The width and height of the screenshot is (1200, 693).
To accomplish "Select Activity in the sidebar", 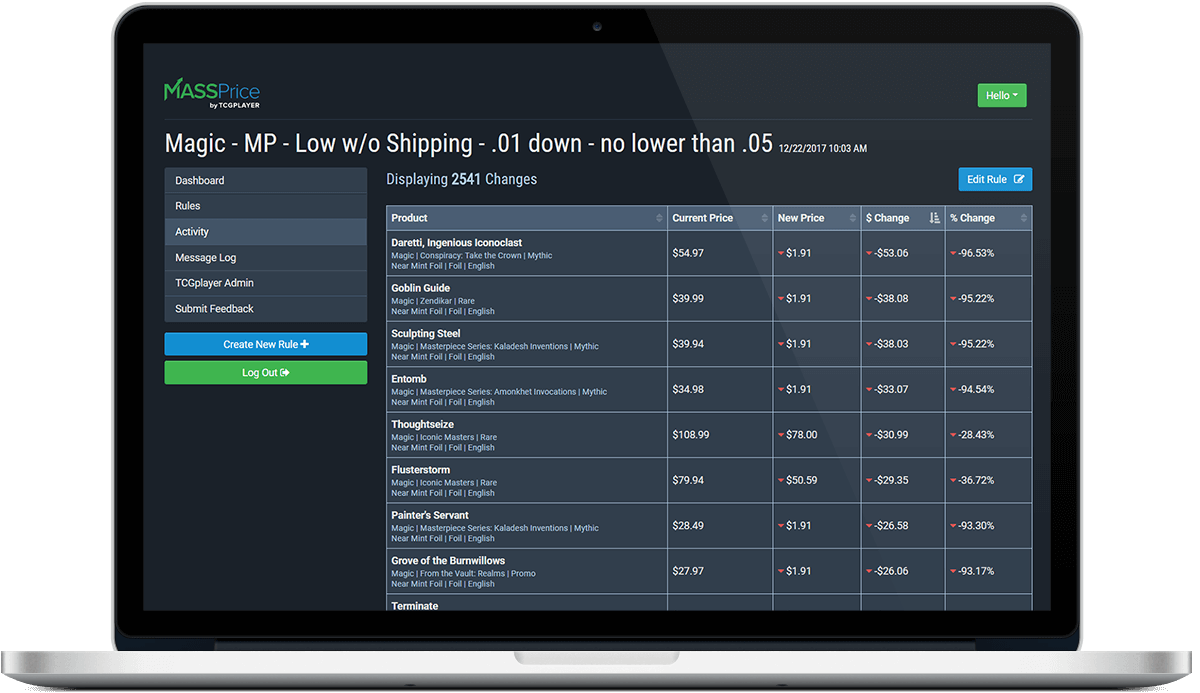I will [x=266, y=232].
